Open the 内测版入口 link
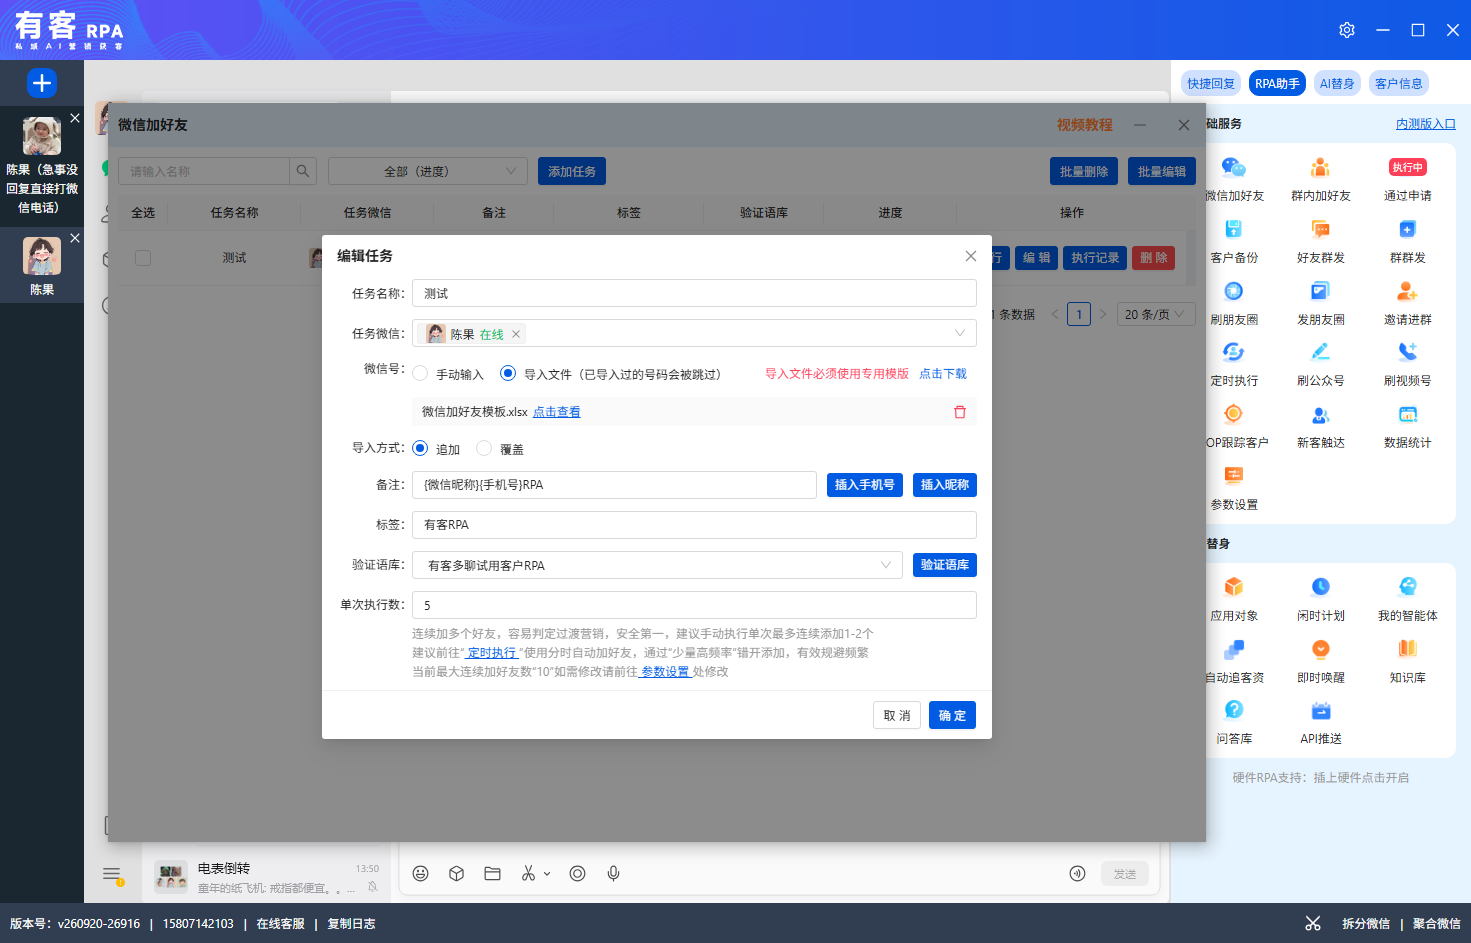 [1426, 124]
